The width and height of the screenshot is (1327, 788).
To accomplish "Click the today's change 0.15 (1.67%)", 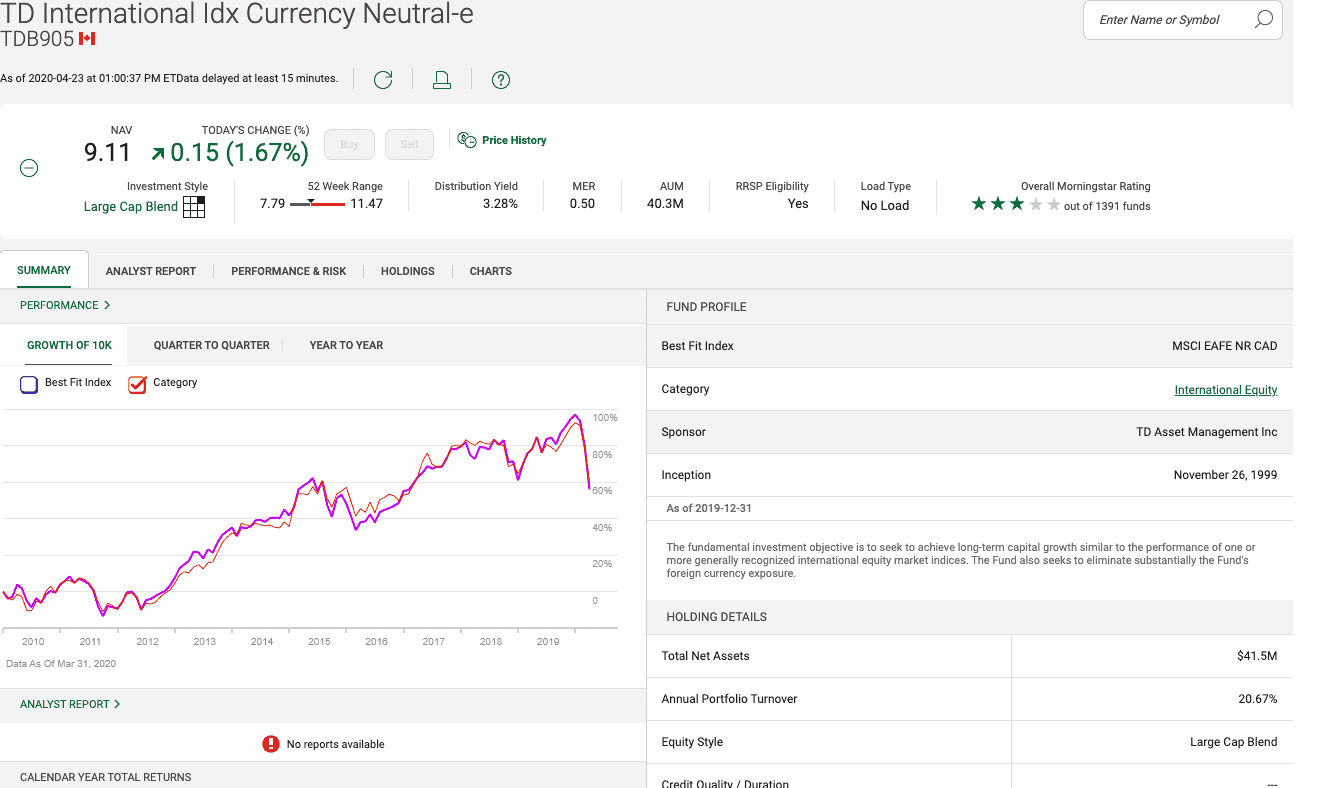I will click(239, 152).
